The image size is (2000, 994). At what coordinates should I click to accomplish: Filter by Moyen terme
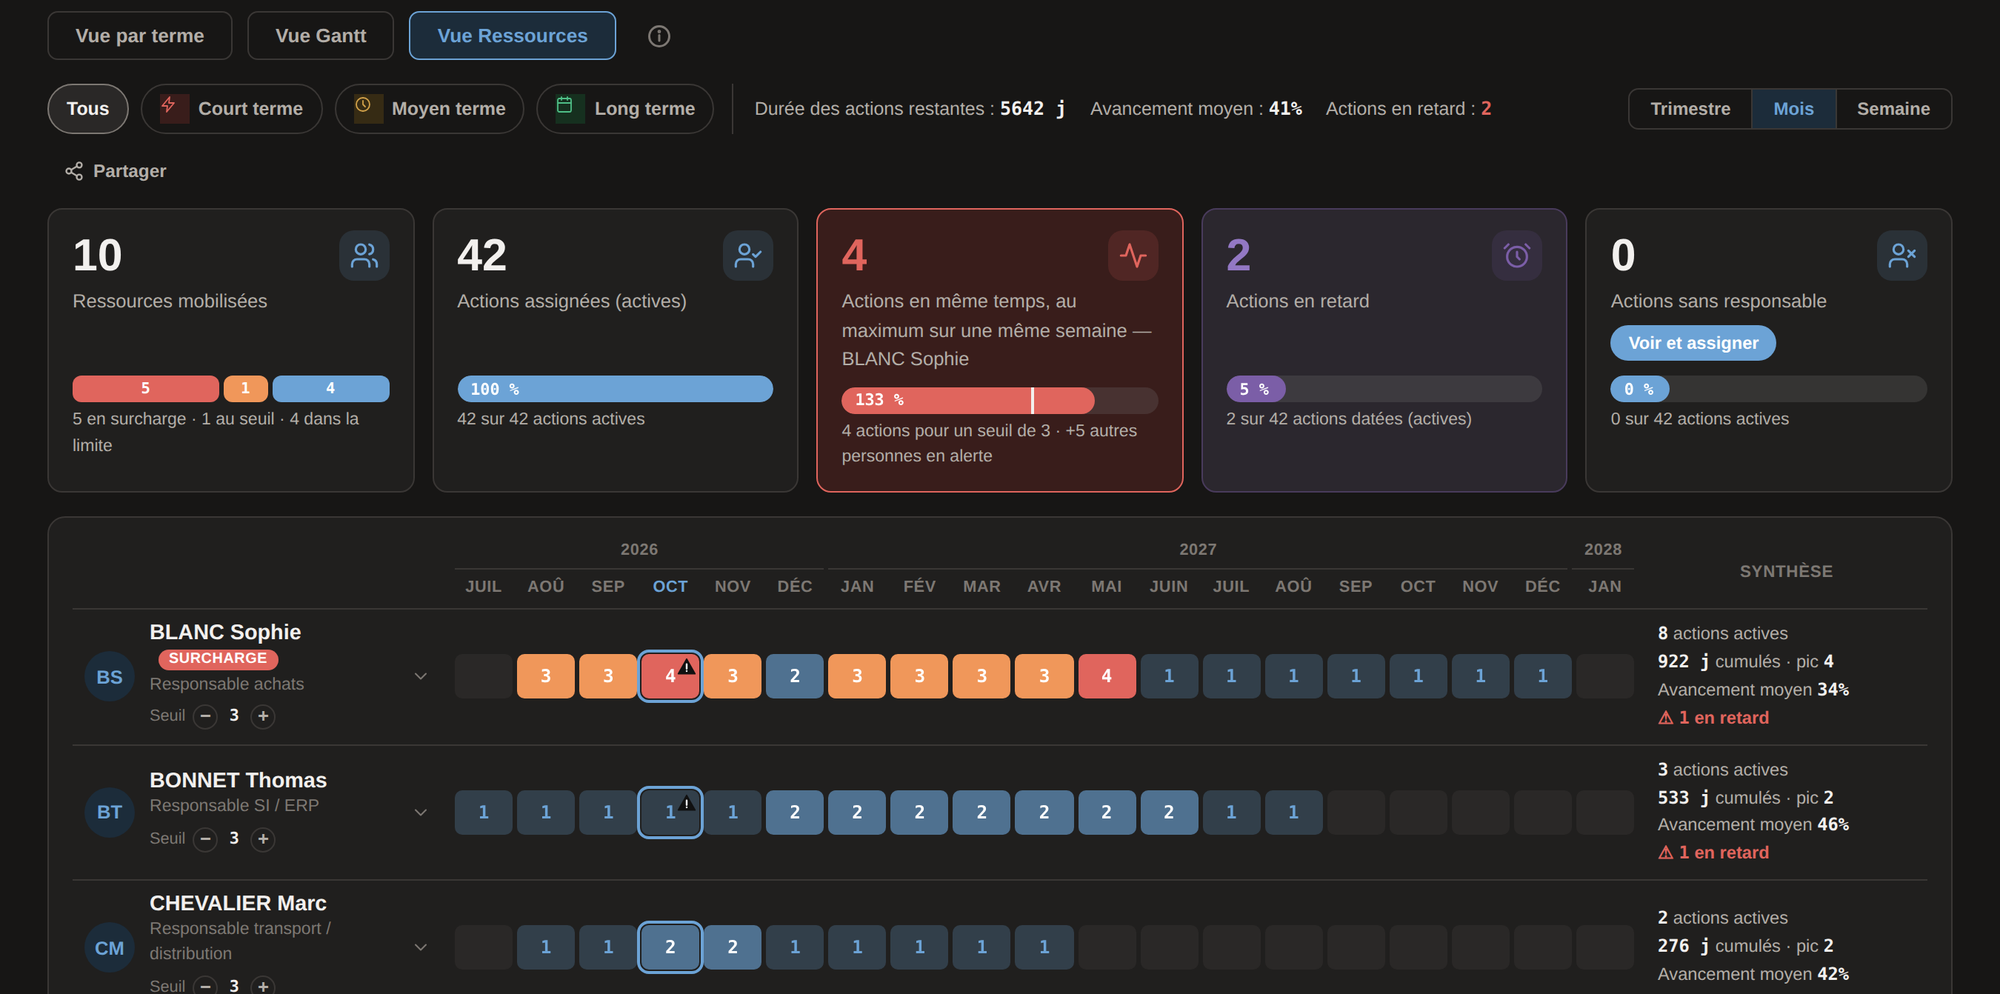430,109
